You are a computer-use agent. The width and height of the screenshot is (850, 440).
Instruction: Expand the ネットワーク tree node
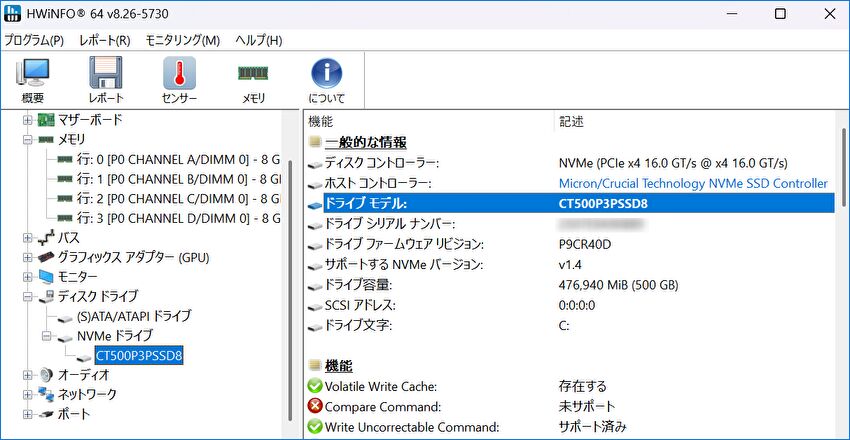point(28,394)
